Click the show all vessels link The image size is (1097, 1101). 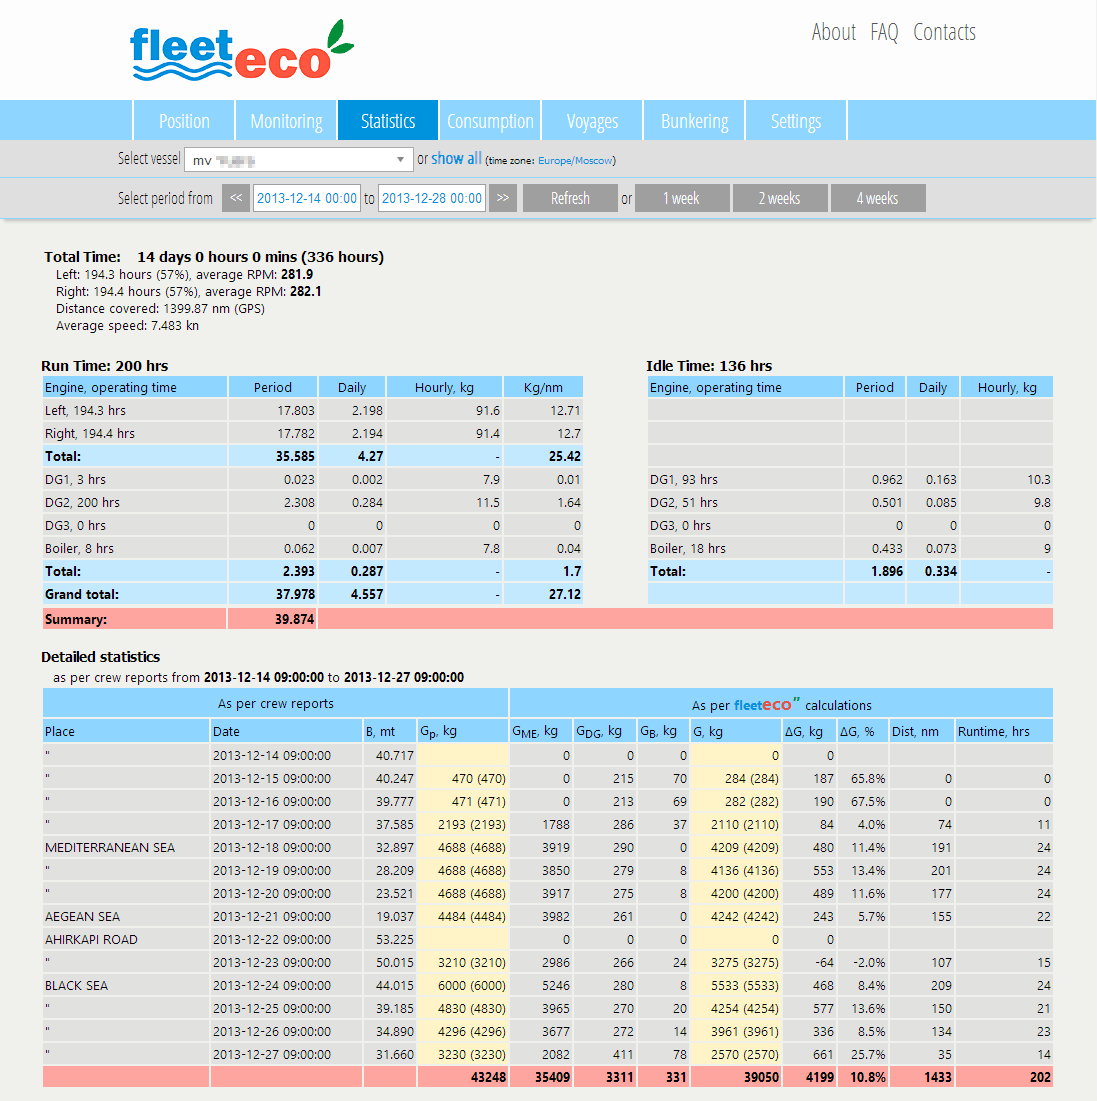pos(456,159)
